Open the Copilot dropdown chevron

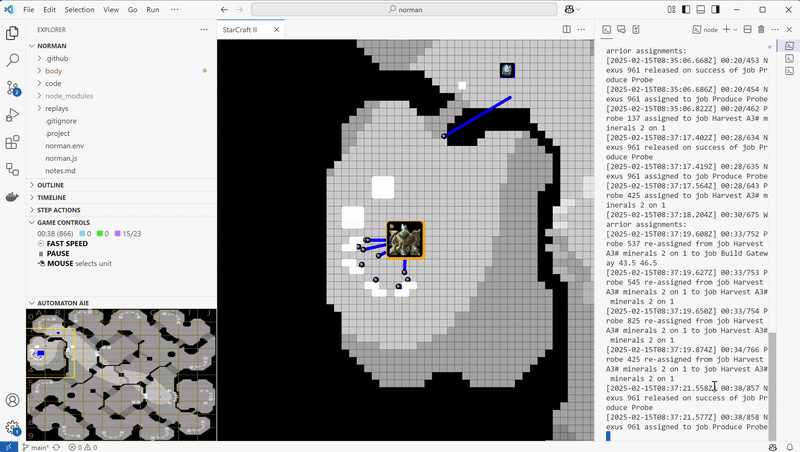(x=579, y=9)
